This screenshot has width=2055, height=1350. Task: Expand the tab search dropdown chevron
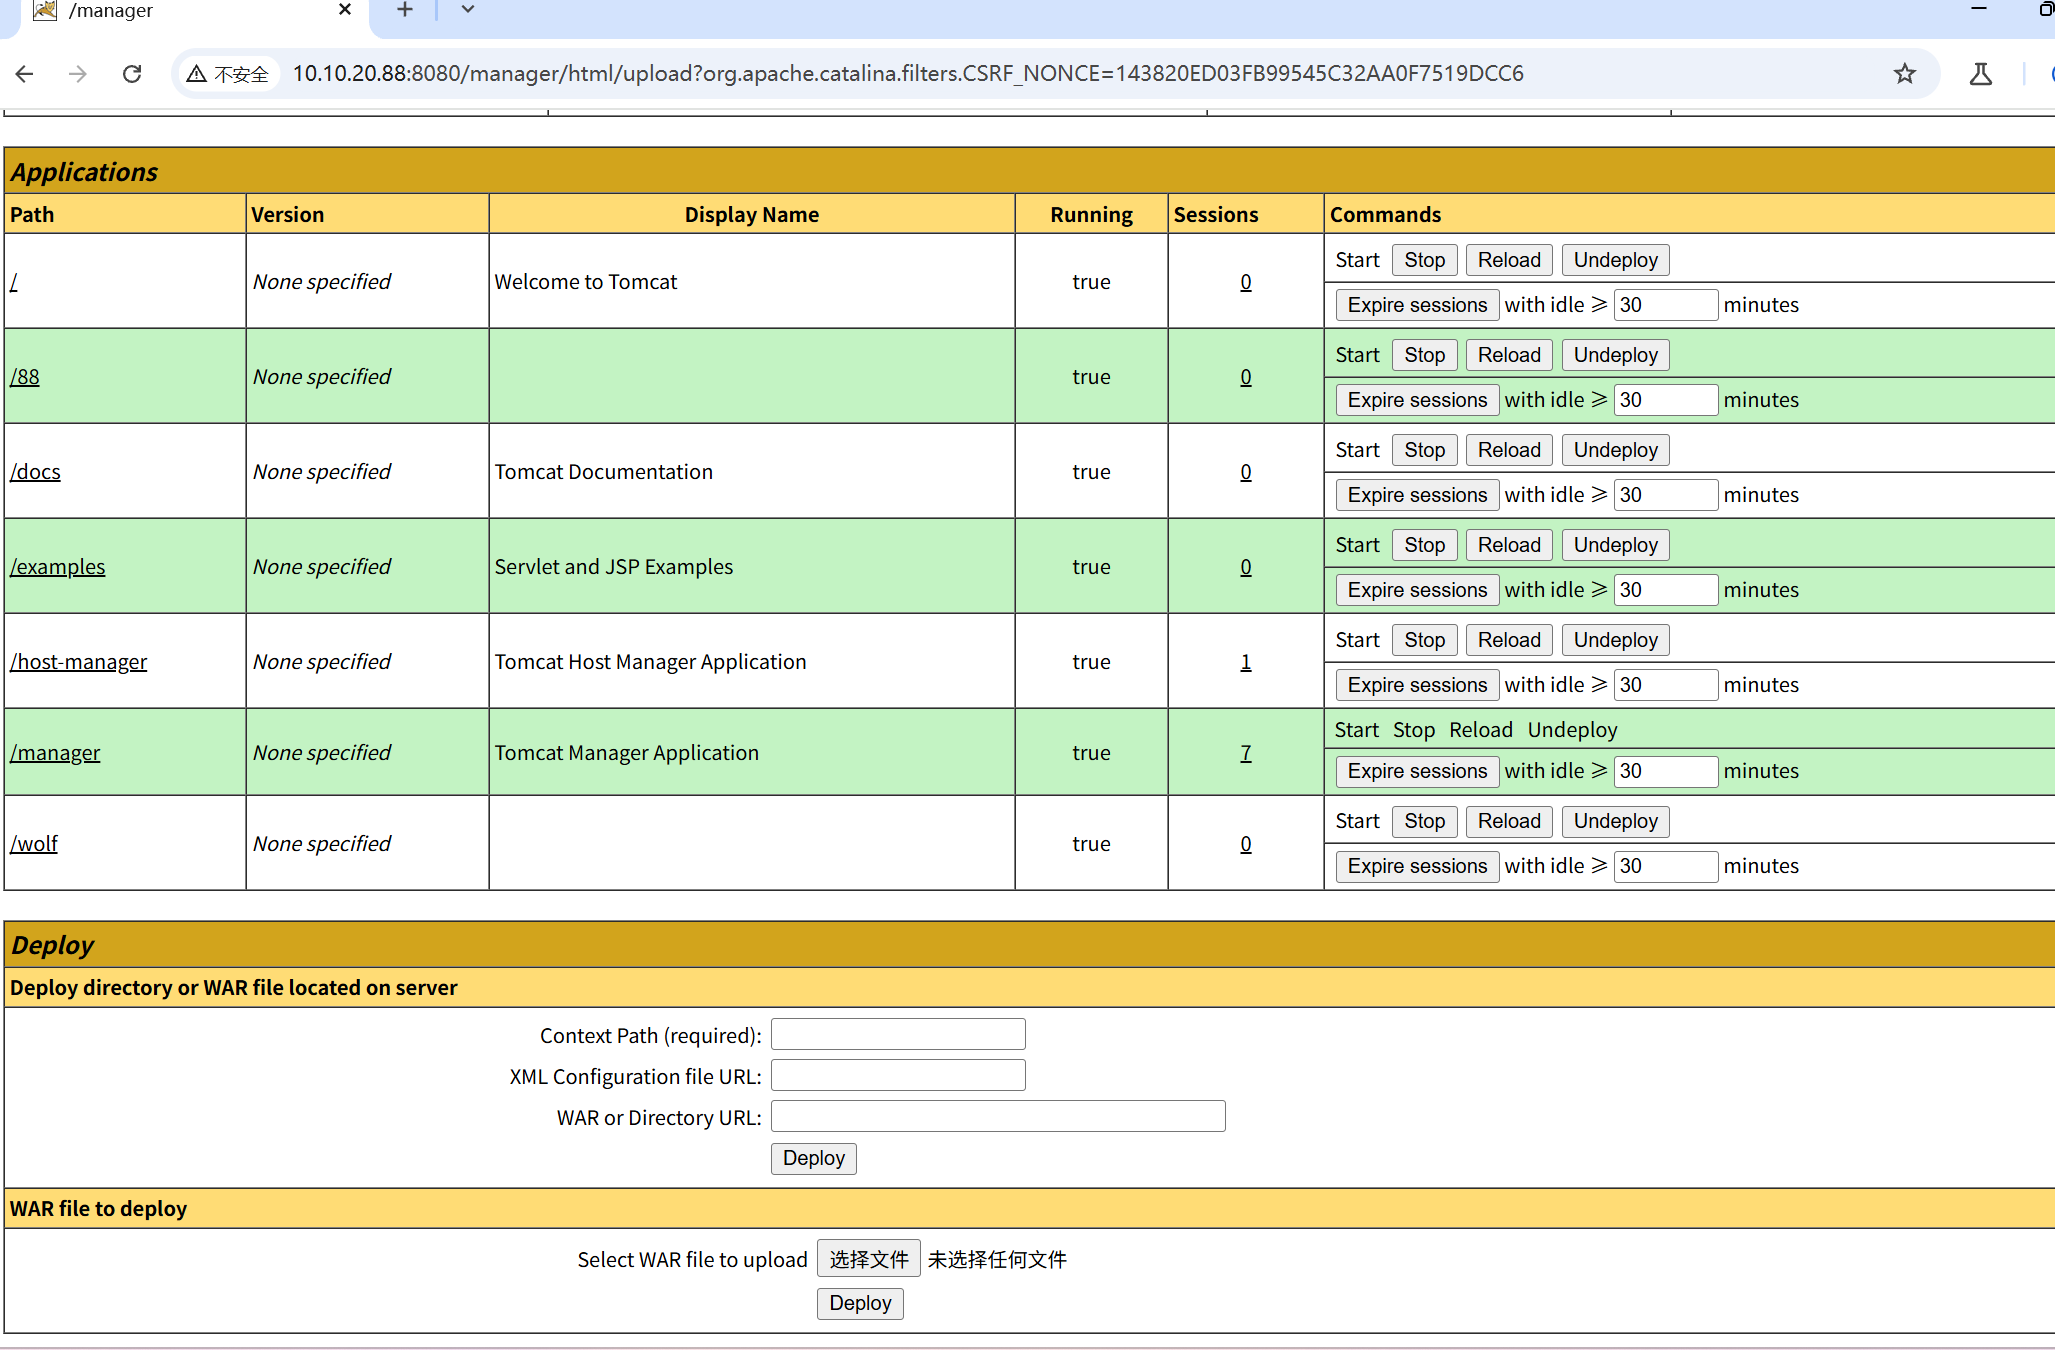pyautogui.click(x=467, y=10)
